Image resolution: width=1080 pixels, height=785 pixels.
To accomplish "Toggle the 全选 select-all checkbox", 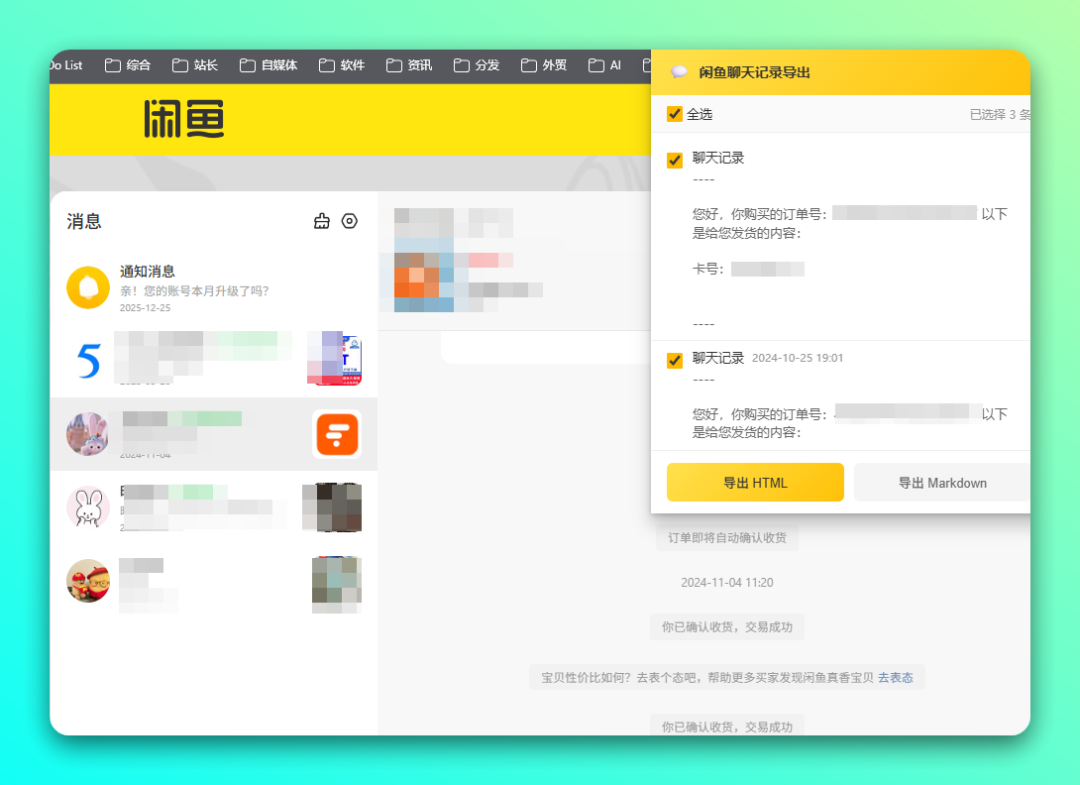I will 675,114.
